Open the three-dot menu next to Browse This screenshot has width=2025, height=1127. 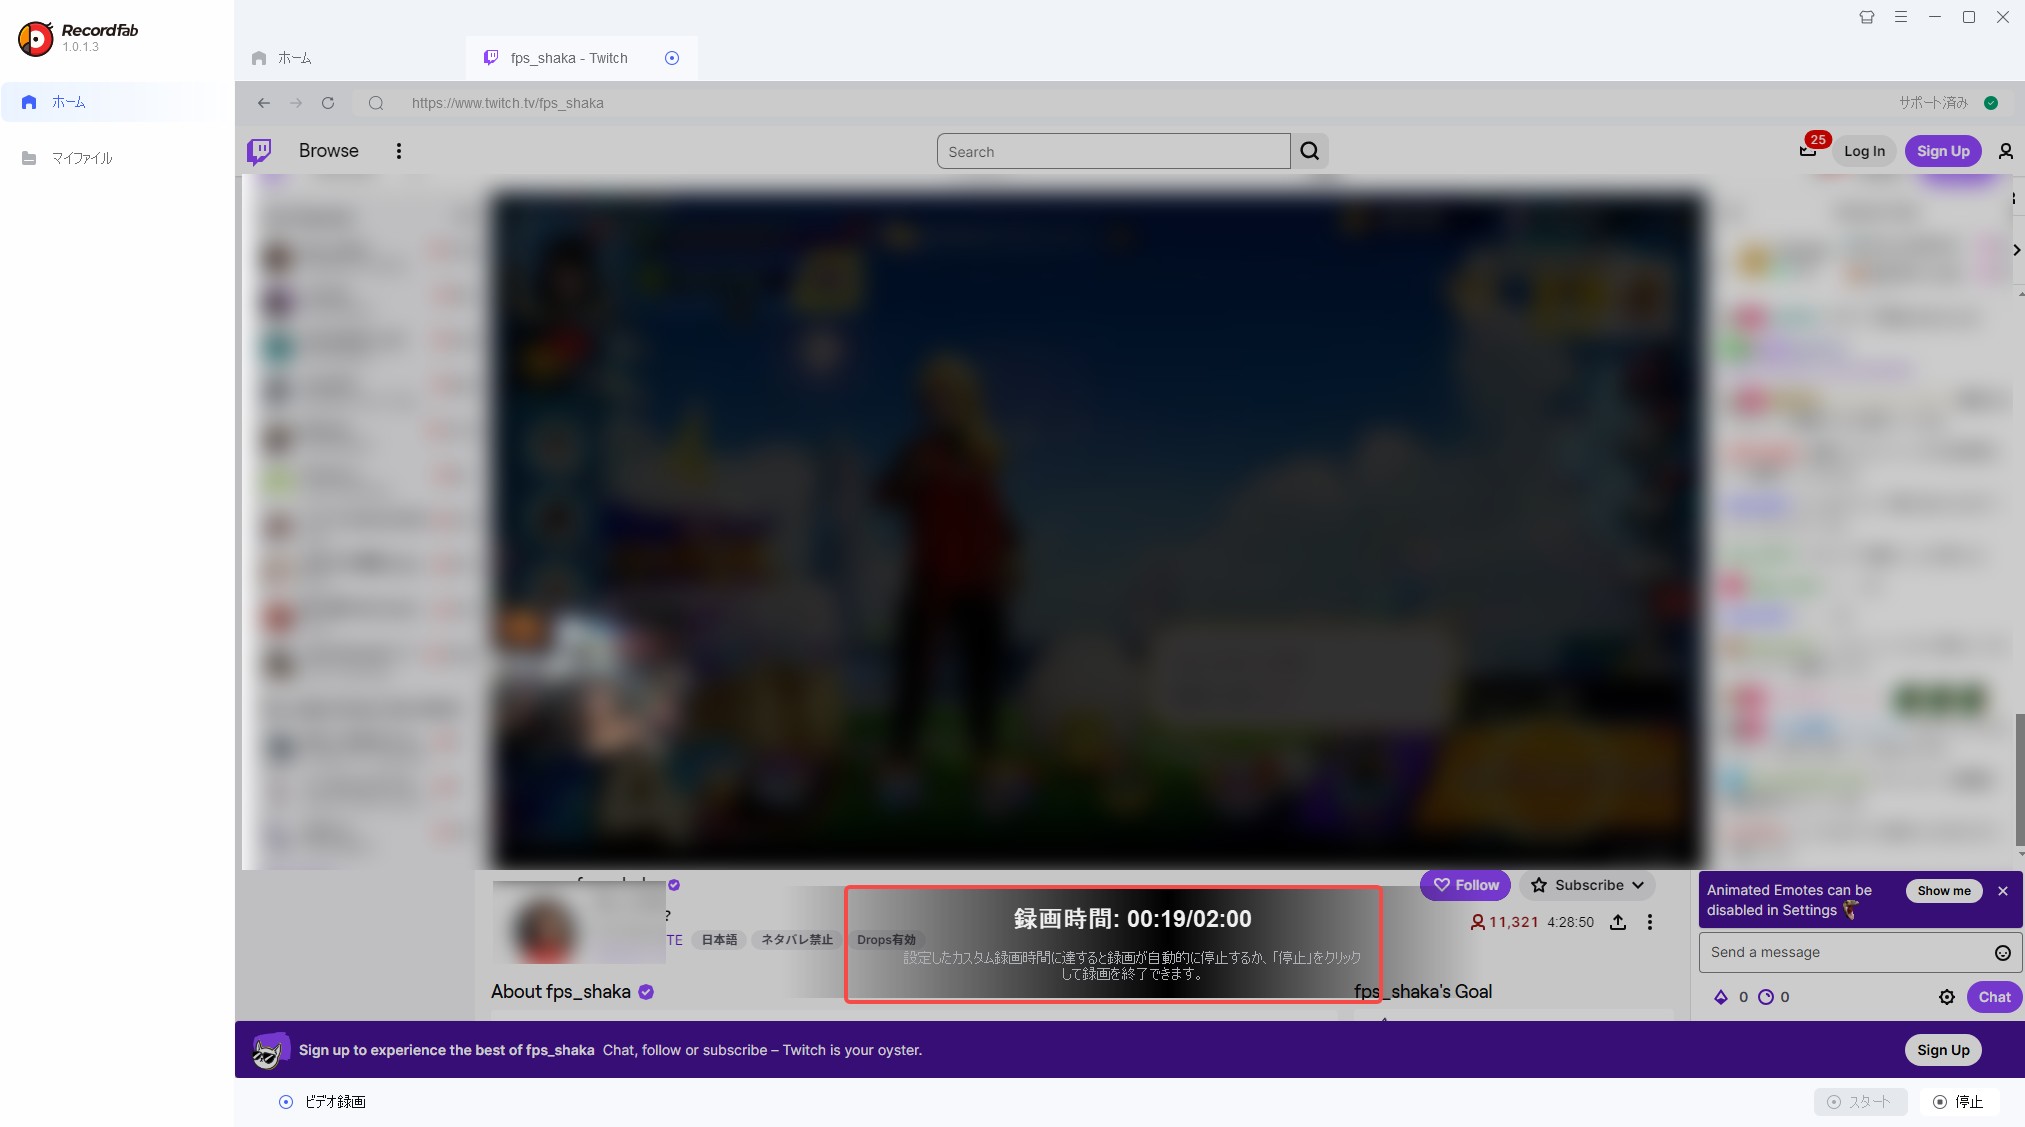399,151
